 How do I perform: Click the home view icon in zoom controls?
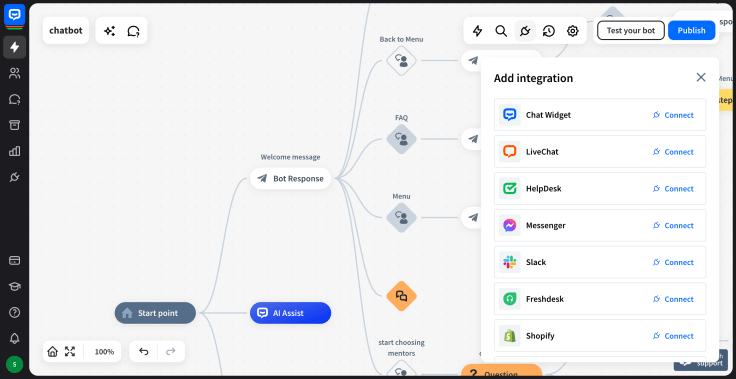tap(53, 351)
